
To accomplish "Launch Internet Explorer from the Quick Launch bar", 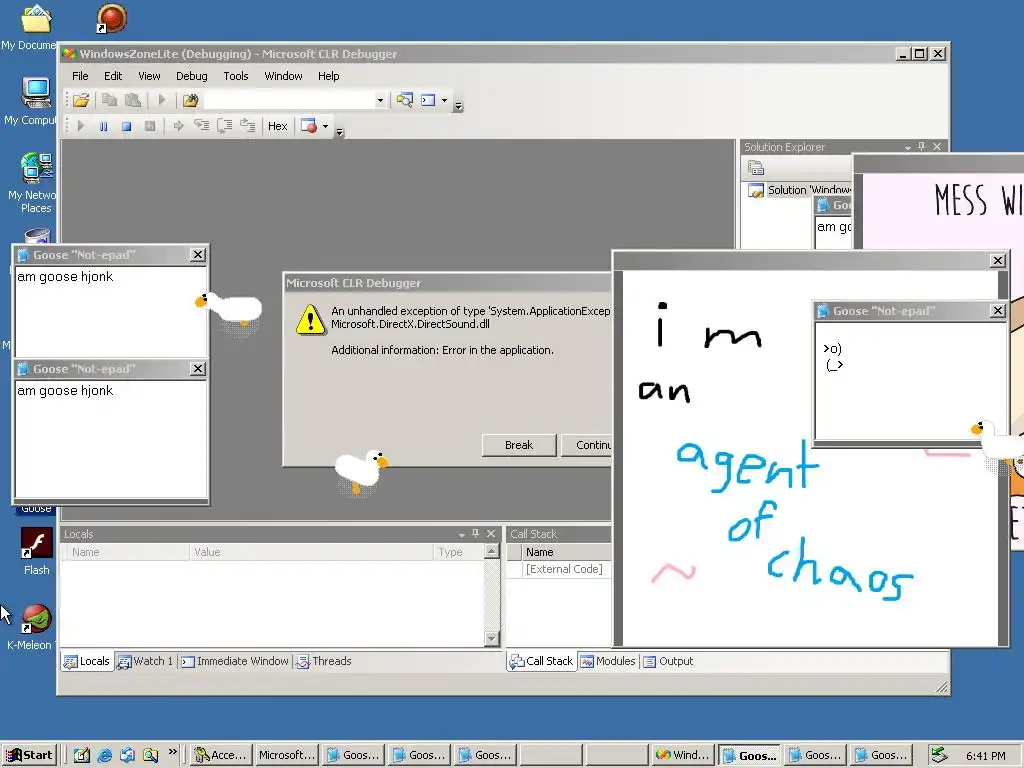I will click(104, 756).
